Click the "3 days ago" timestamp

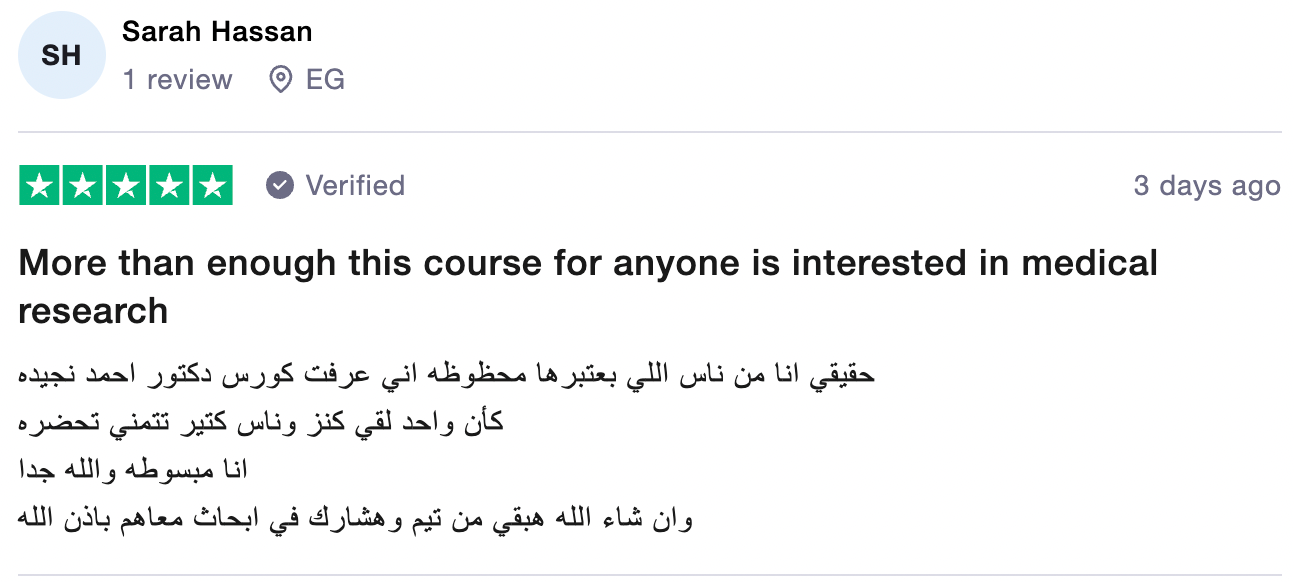tap(1206, 186)
